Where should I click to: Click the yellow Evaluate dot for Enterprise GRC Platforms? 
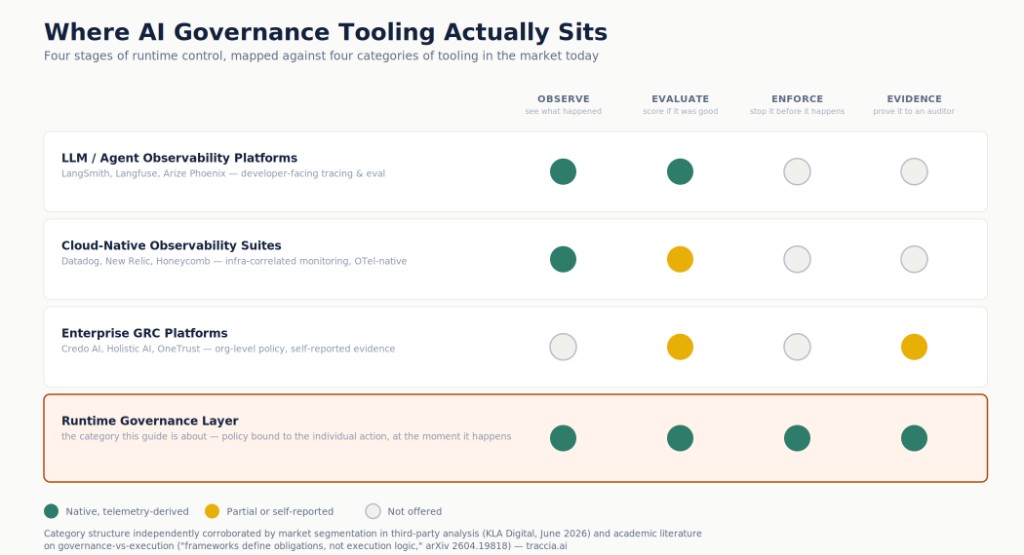click(680, 347)
